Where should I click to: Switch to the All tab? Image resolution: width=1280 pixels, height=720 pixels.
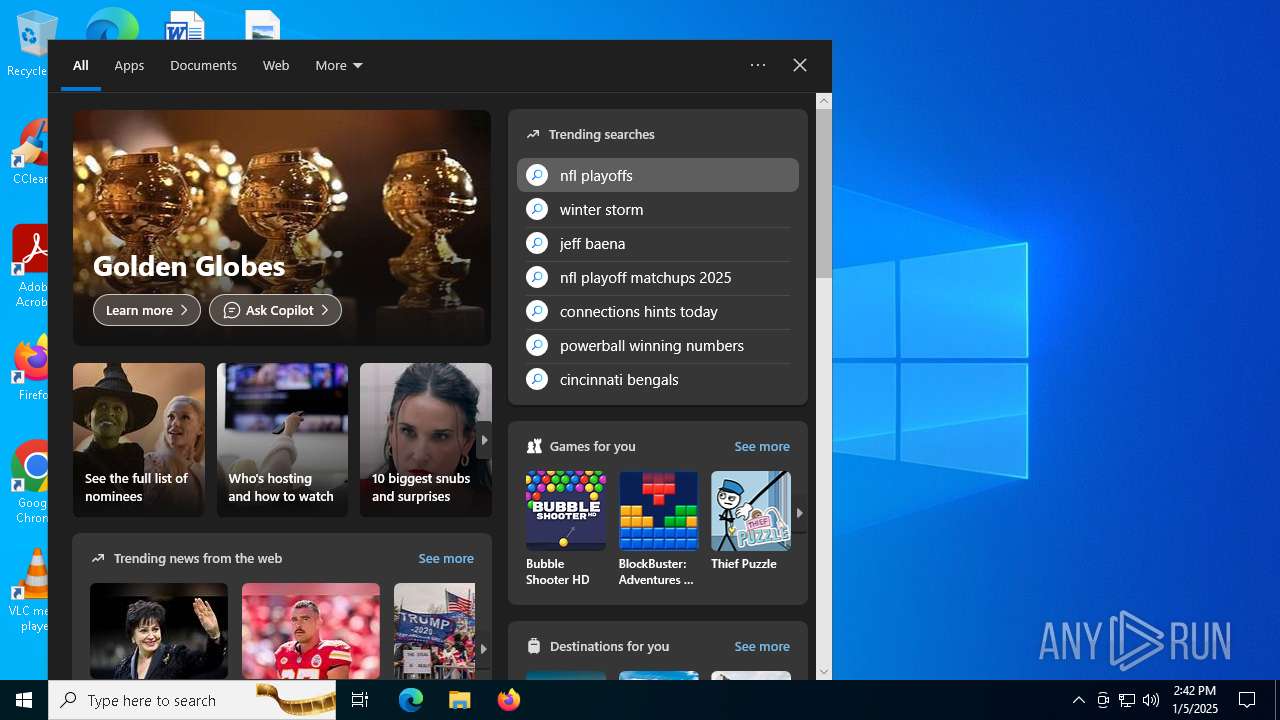81,65
